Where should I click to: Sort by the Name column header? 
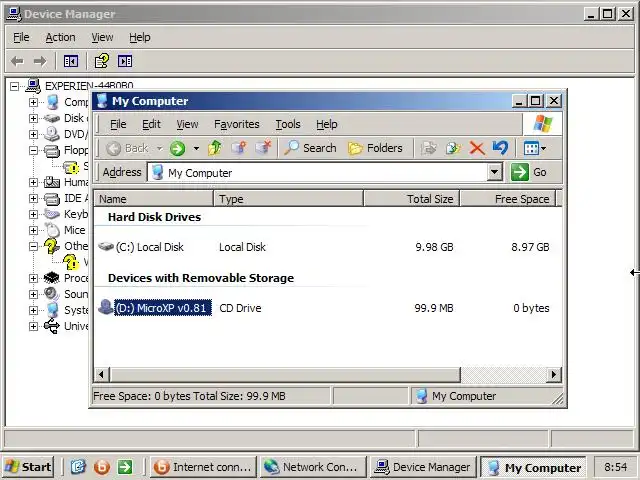154,199
